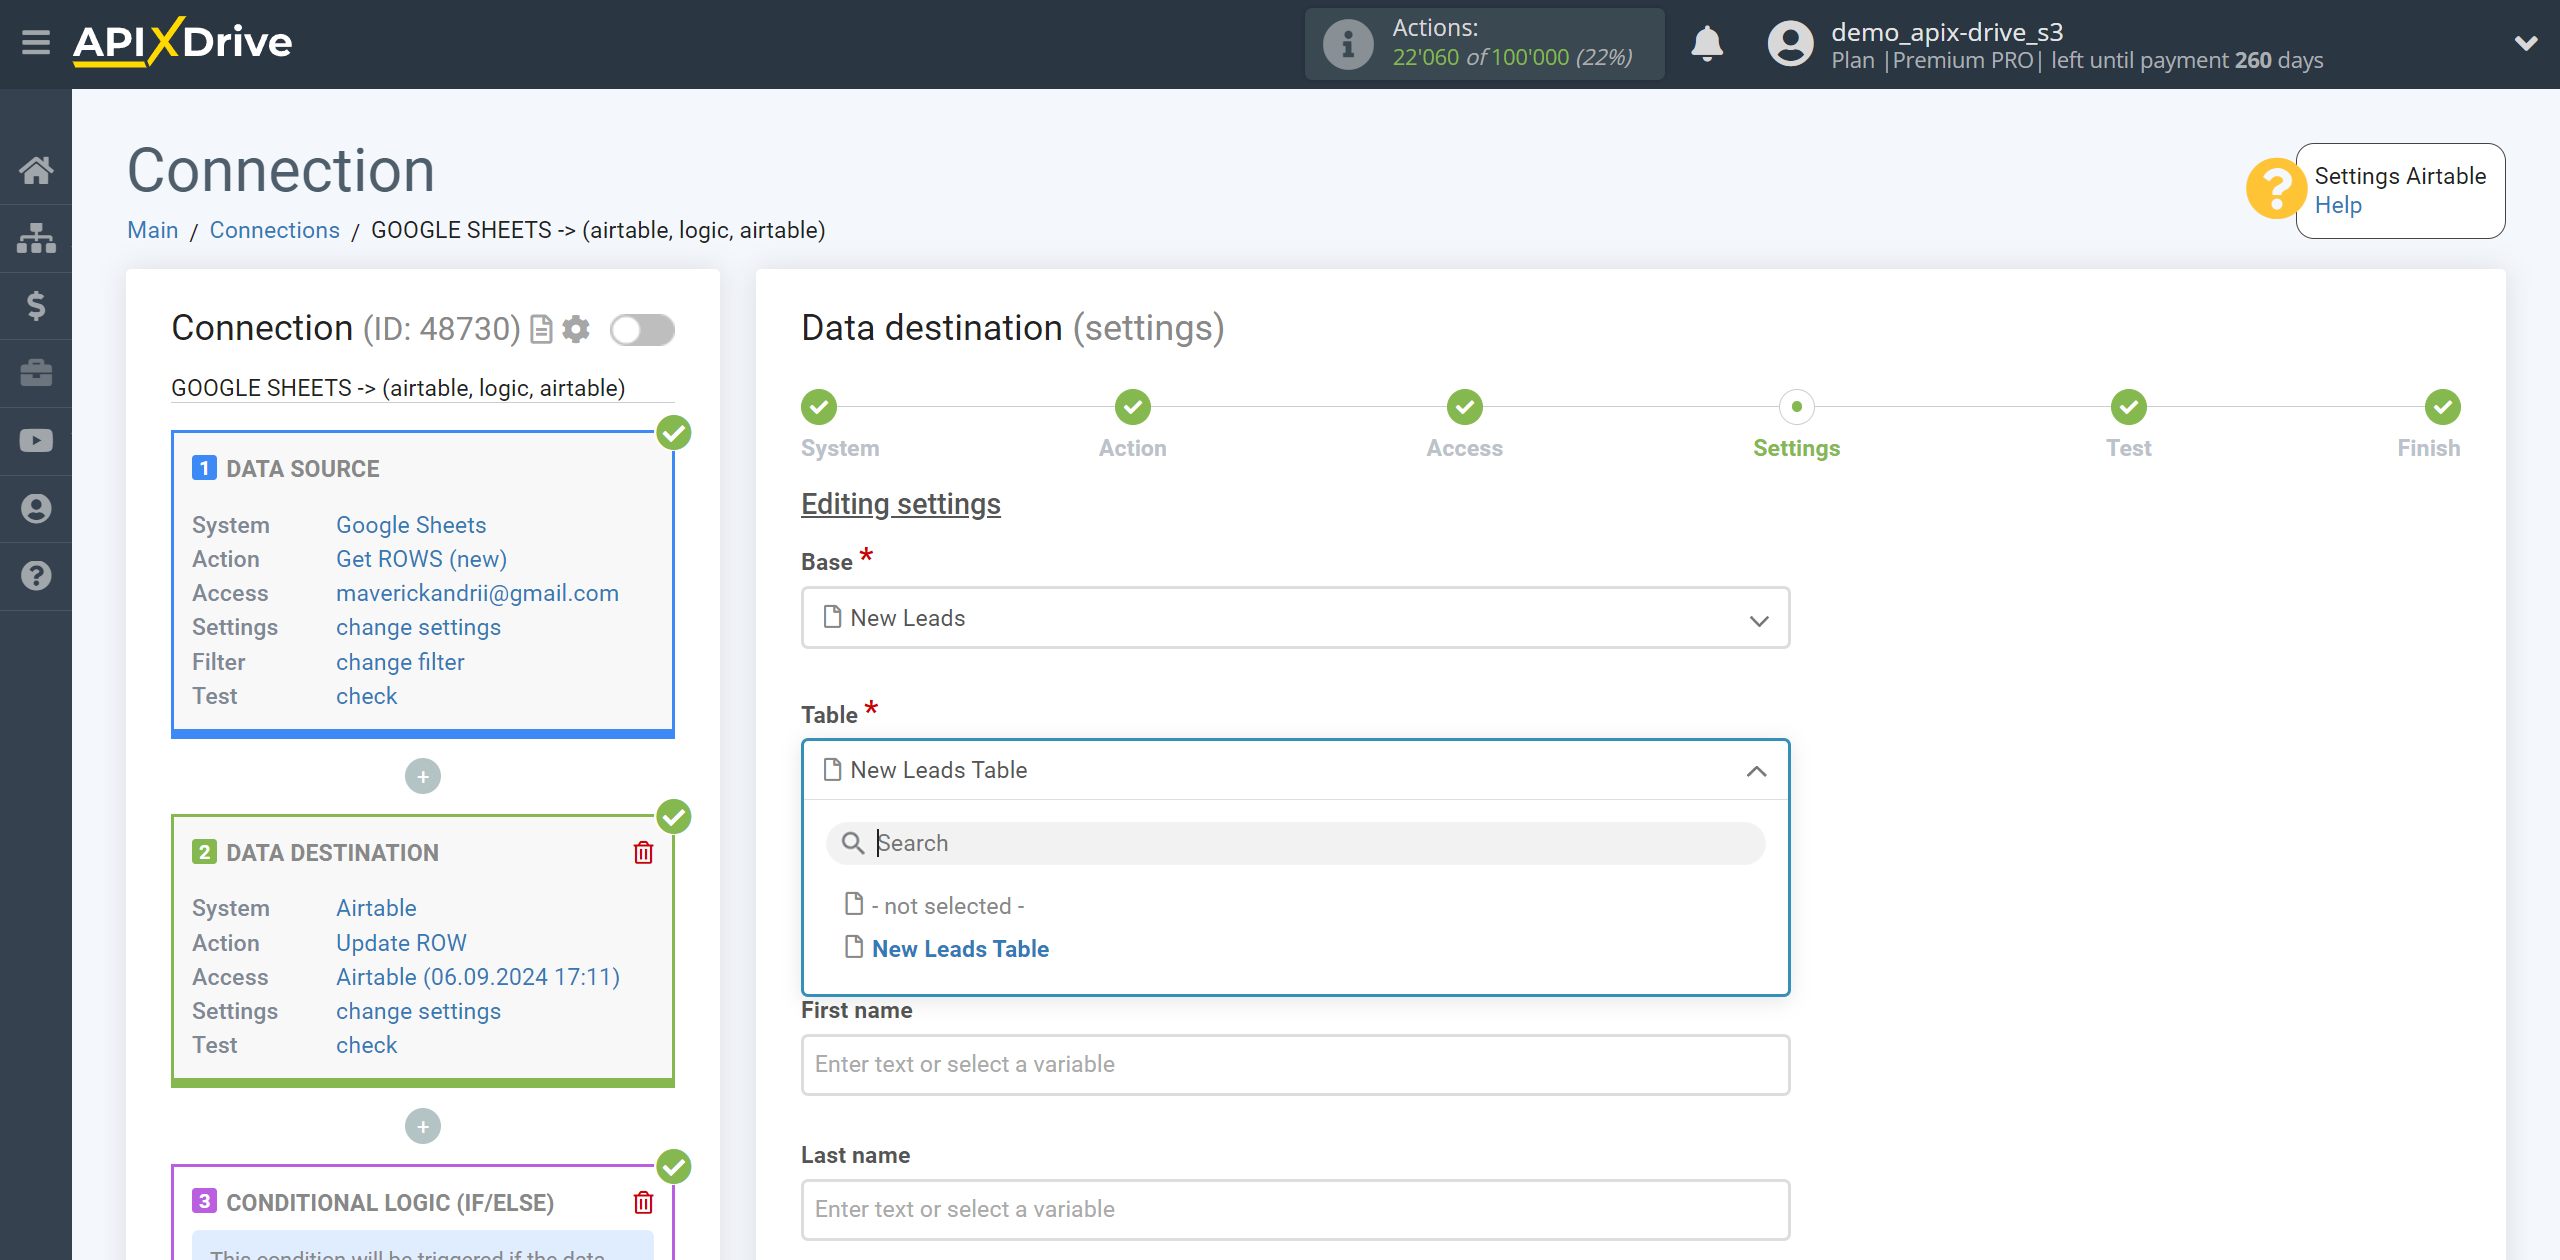Go to Action step
The width and height of the screenshot is (2560, 1260).
[x=1132, y=407]
